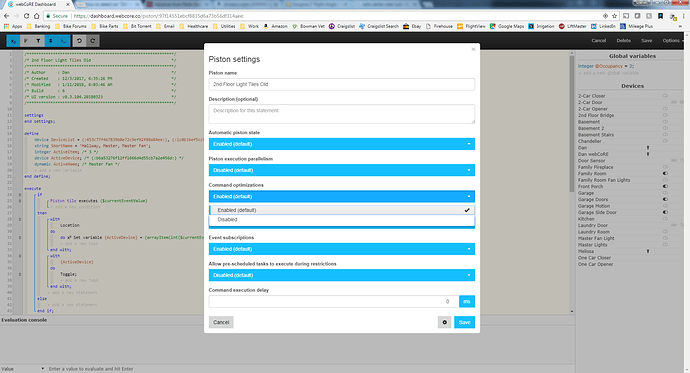Image resolution: width=690 pixels, height=373 pixels.
Task: Click the restrictions filter funnel icon
Action: (x=38, y=41)
